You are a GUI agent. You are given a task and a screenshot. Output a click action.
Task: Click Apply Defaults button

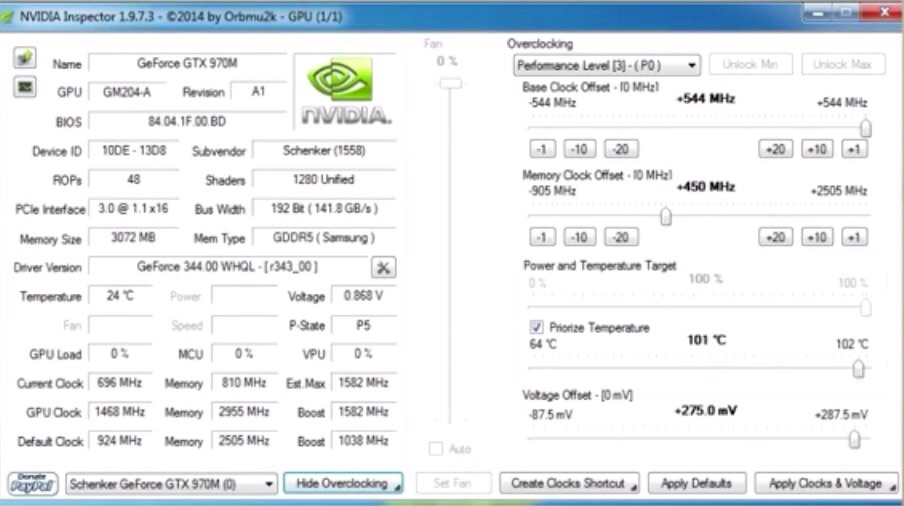coord(696,483)
